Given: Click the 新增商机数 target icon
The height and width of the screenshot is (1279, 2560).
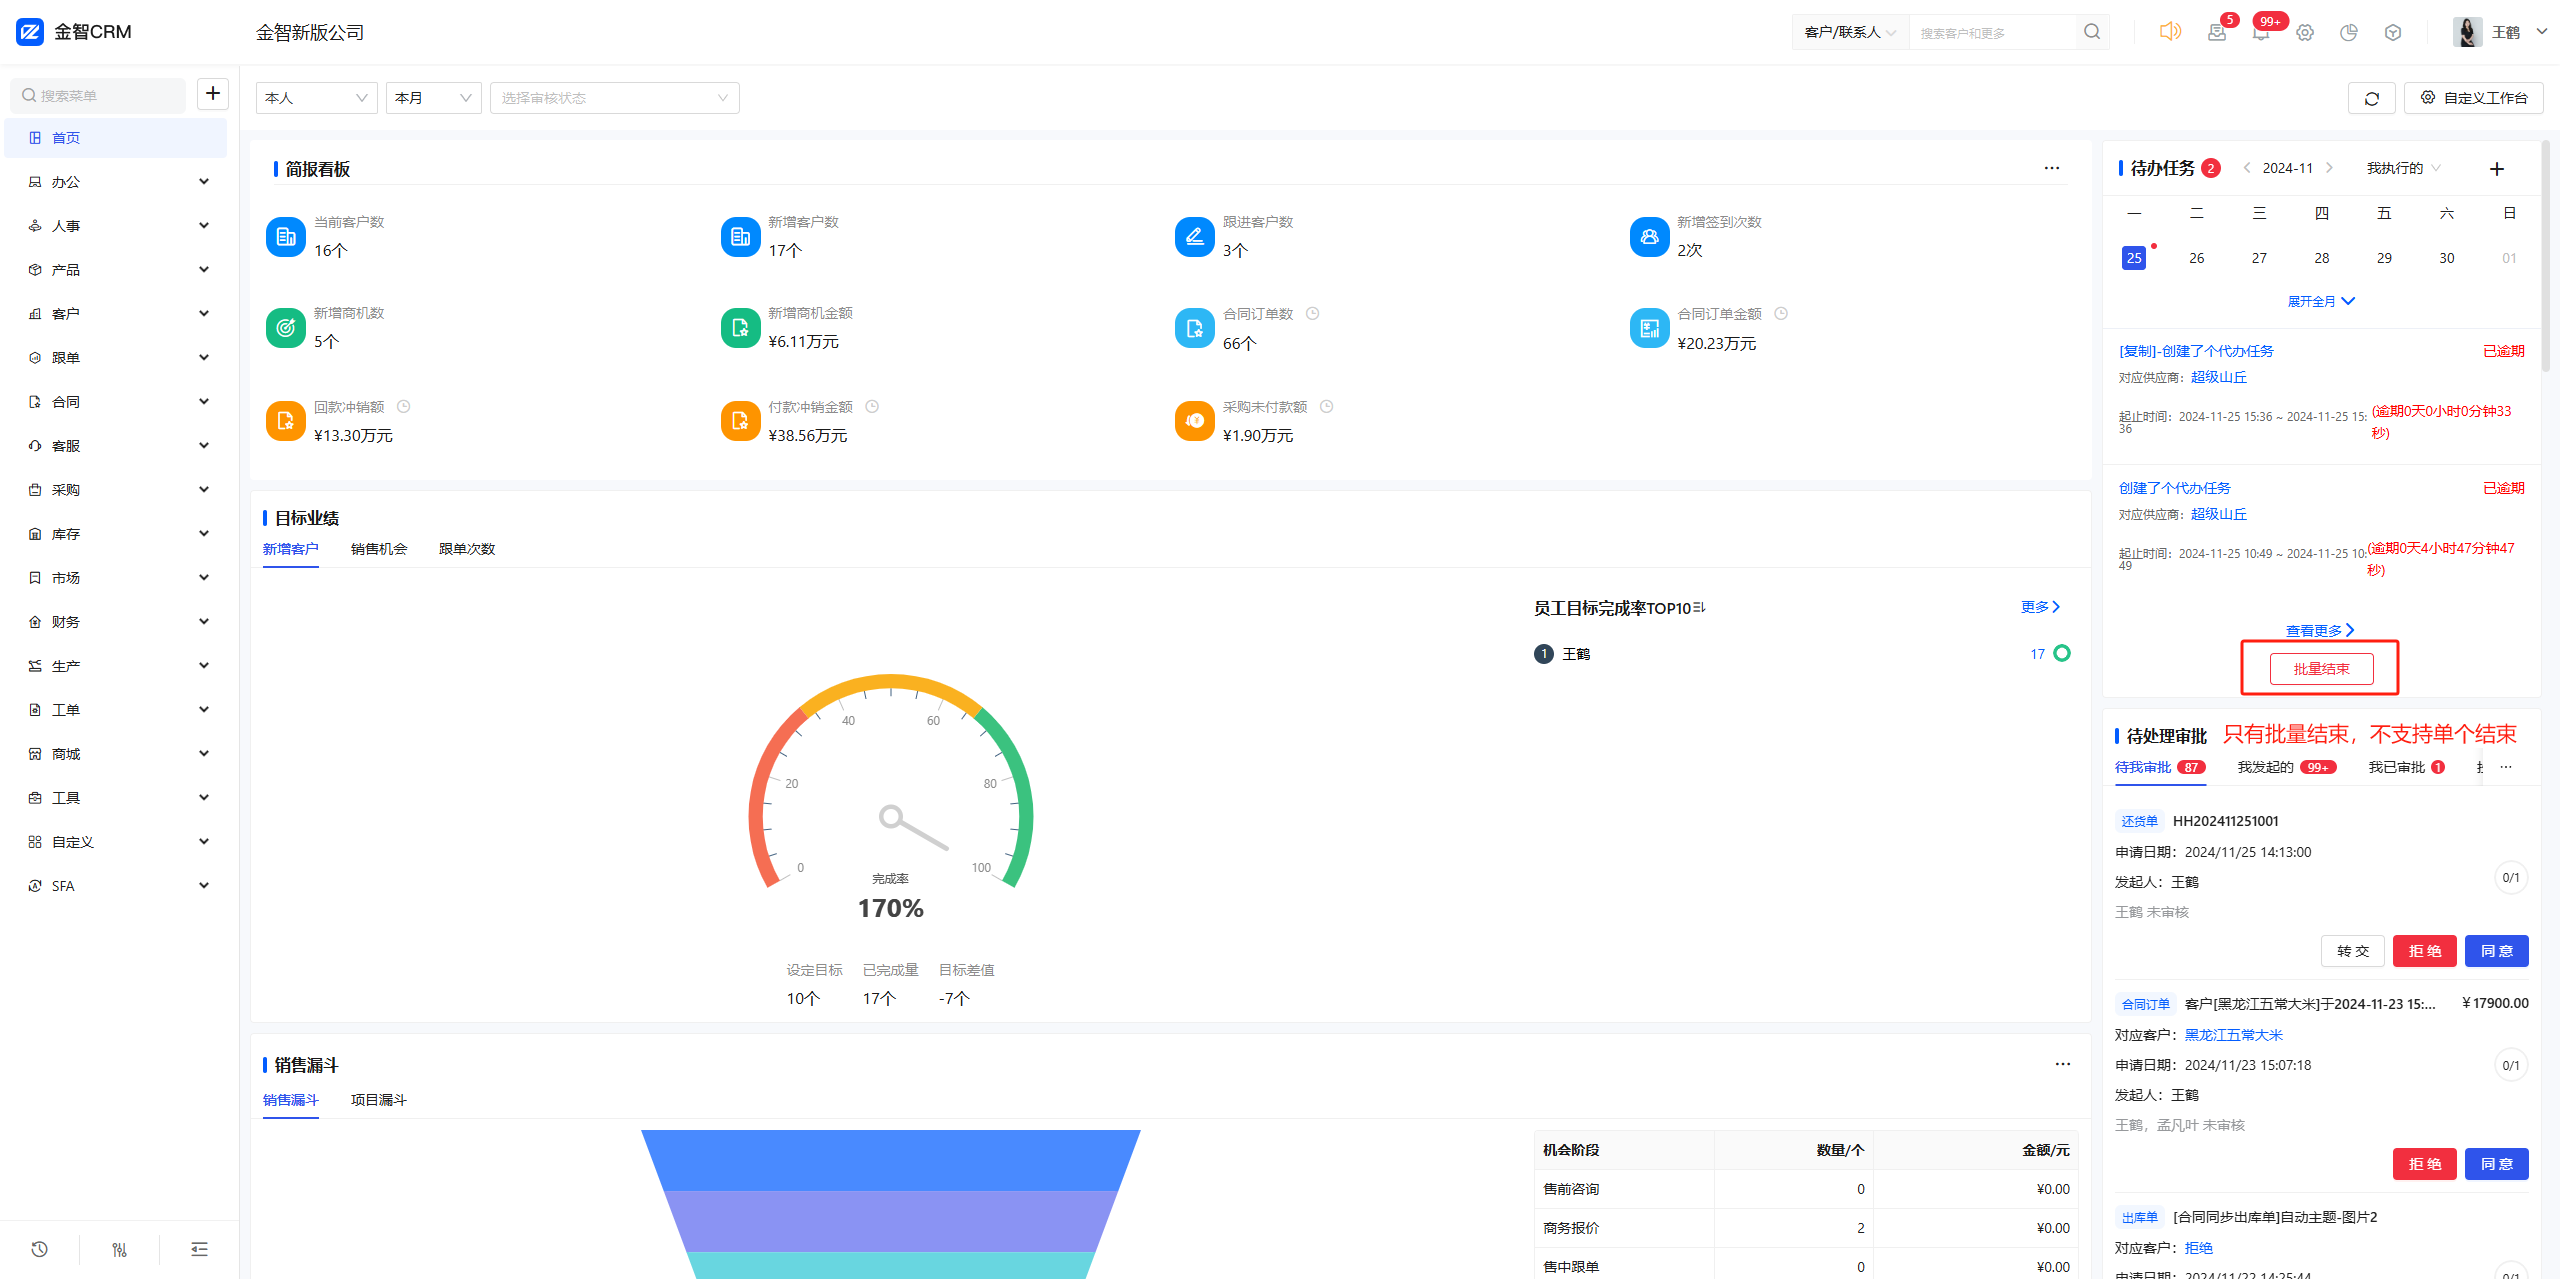Looking at the screenshot, I should tap(286, 328).
